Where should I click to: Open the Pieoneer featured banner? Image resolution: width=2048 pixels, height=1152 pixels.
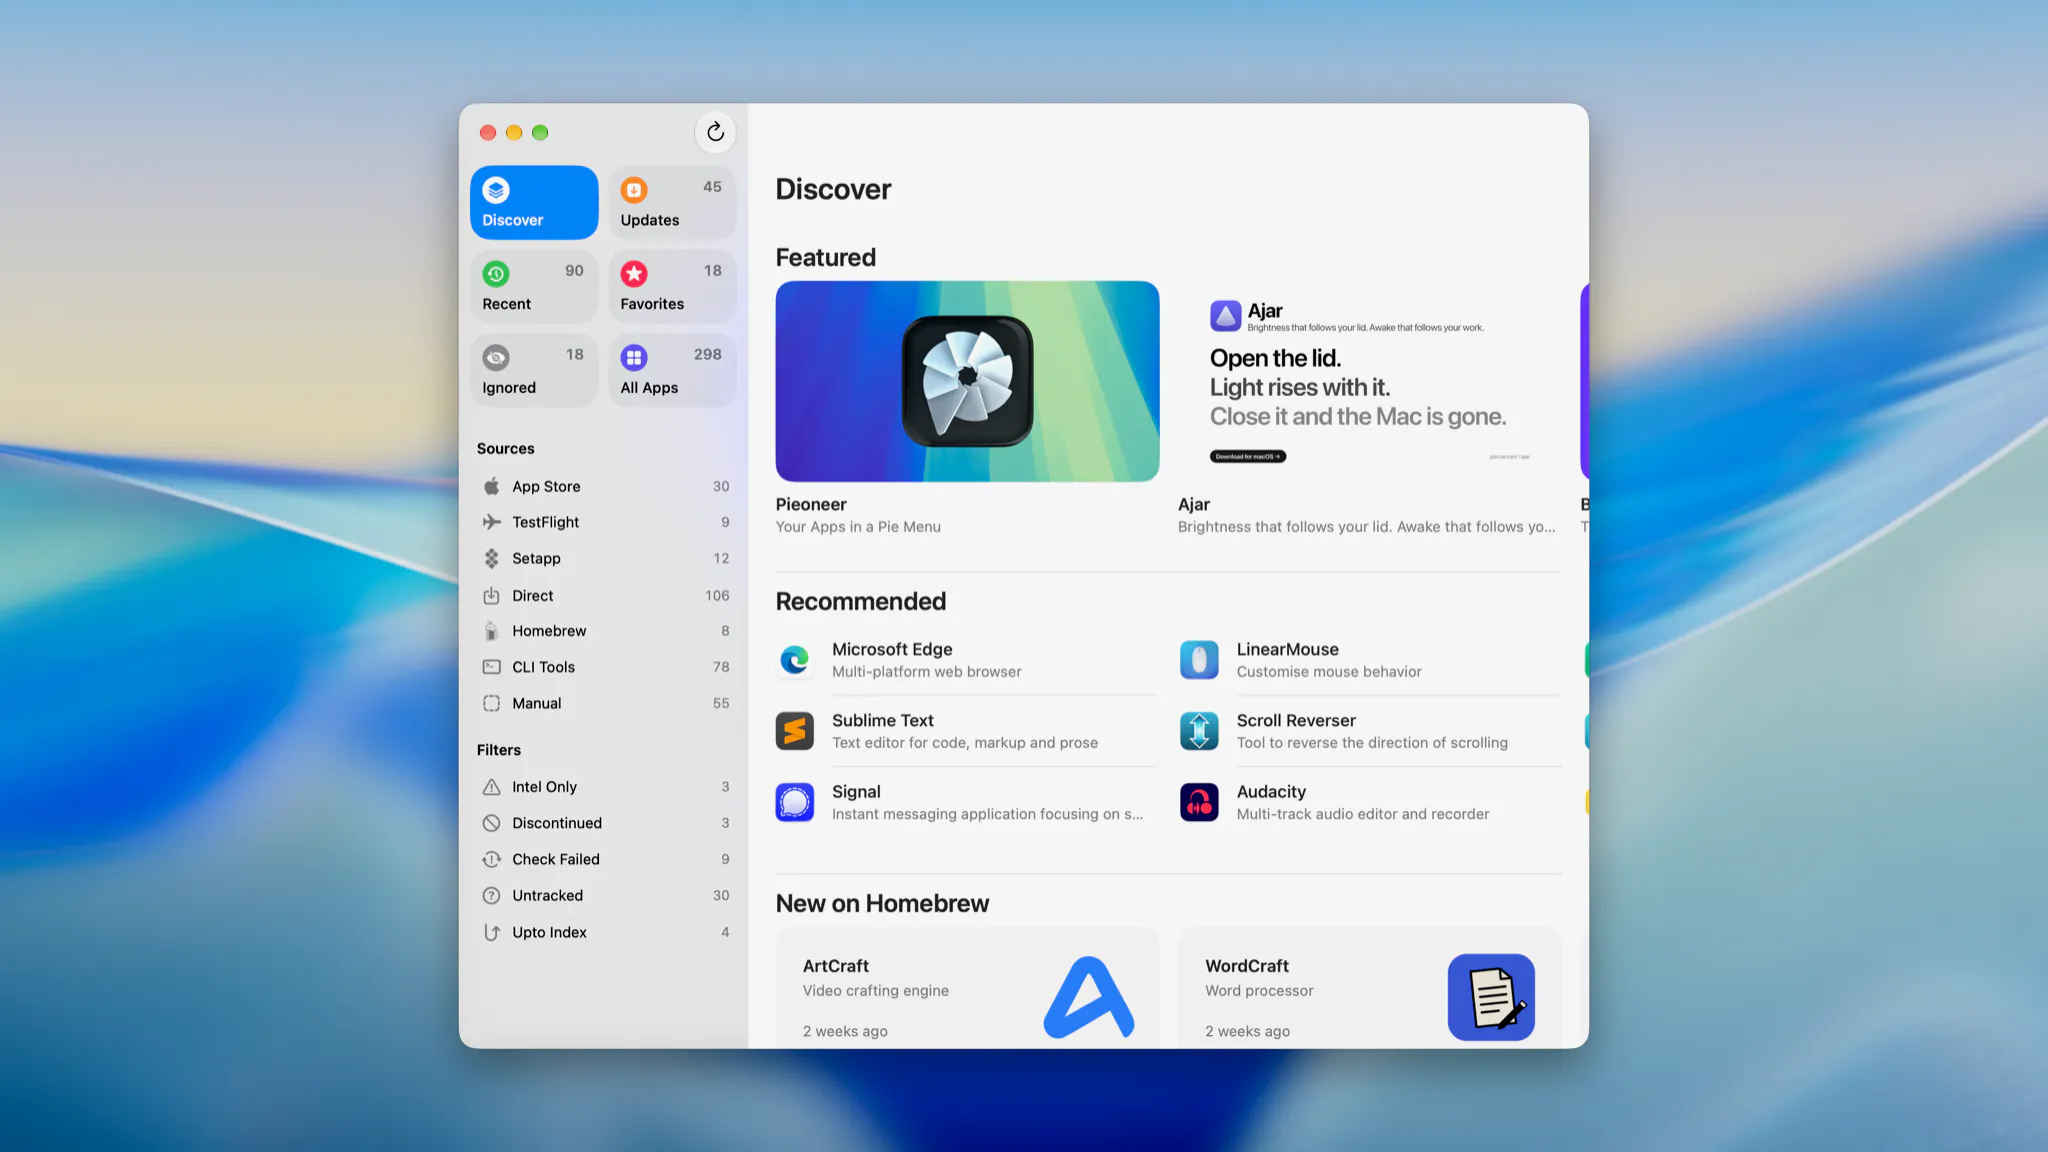point(967,381)
